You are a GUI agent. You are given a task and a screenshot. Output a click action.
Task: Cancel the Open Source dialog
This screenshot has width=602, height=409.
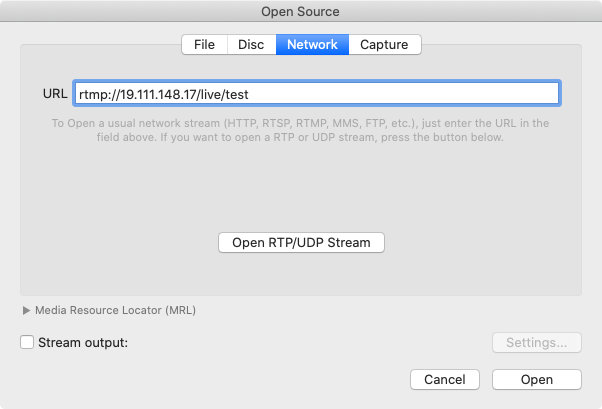tap(445, 380)
